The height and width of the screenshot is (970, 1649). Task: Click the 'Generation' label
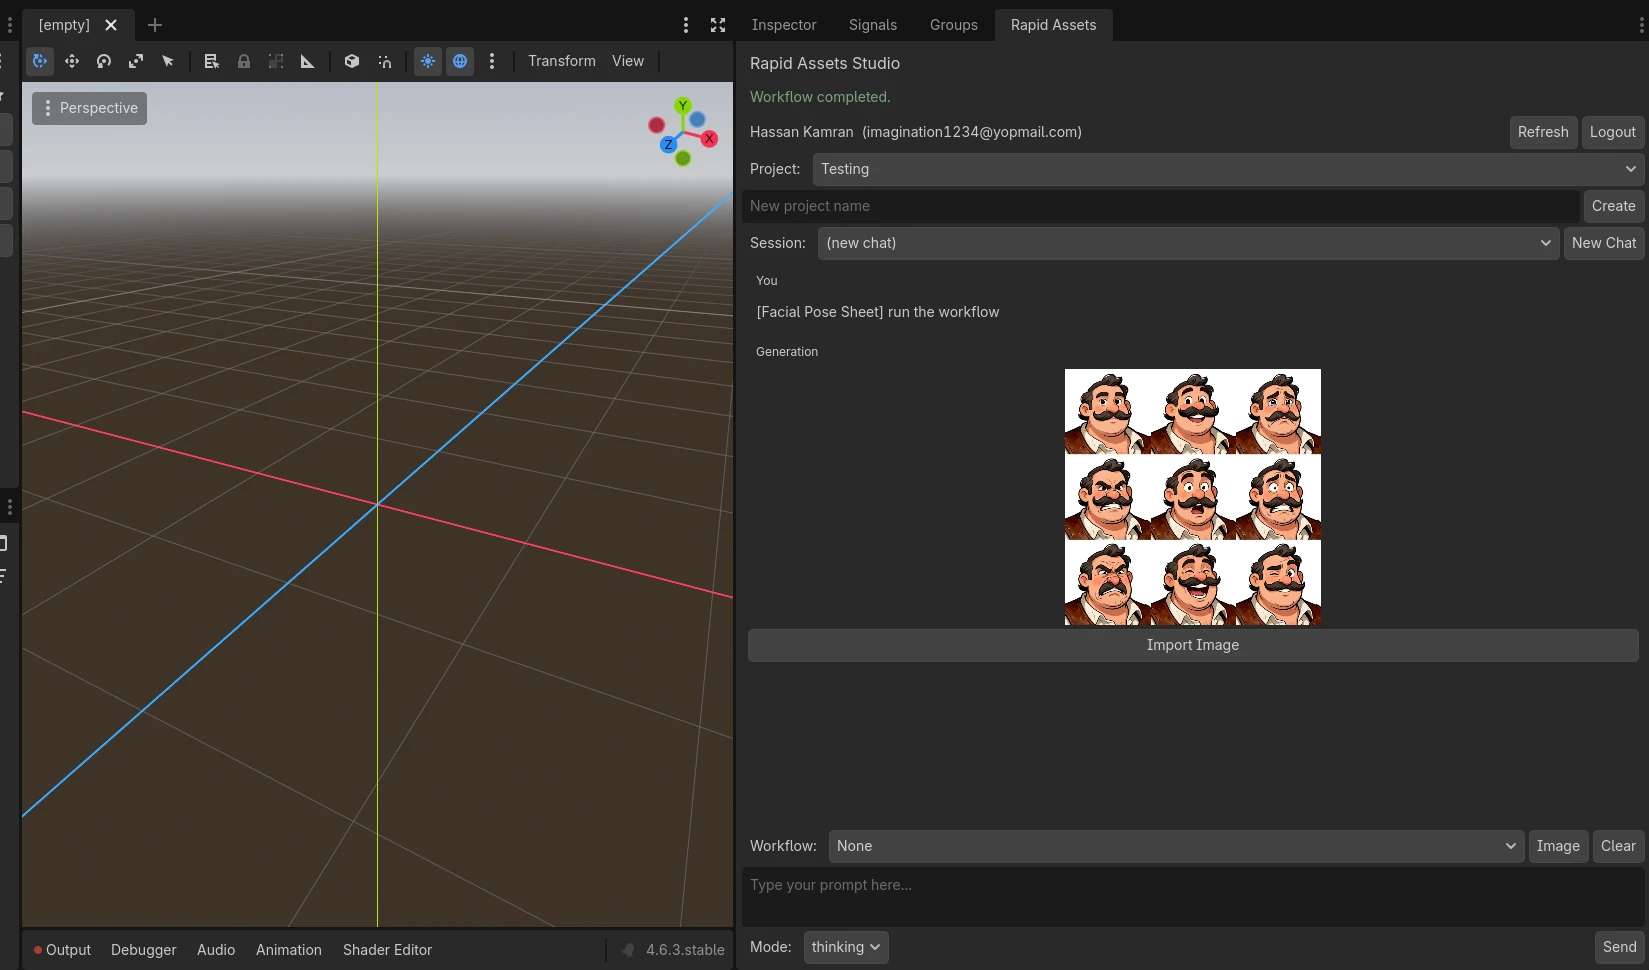(x=787, y=352)
